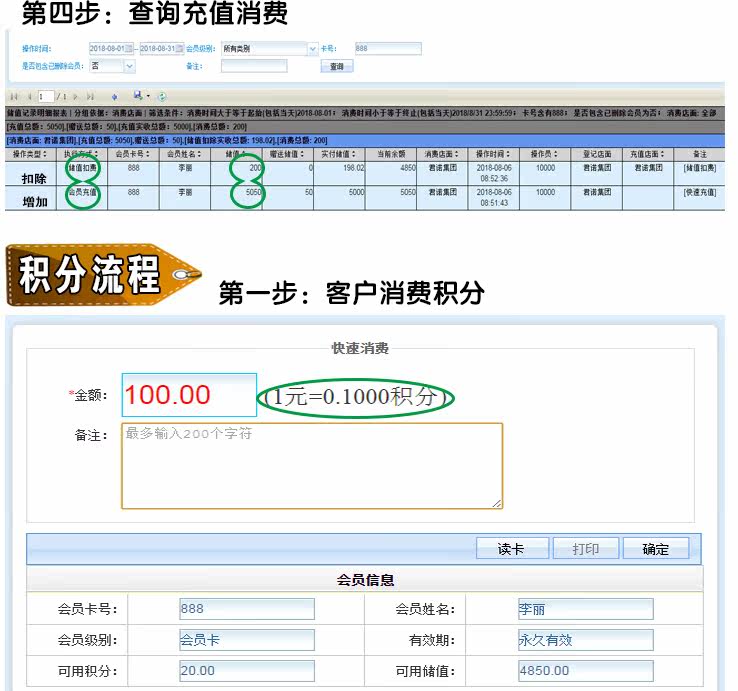738x691 pixels.
Task: Jump to last report page
Action: [90, 96]
